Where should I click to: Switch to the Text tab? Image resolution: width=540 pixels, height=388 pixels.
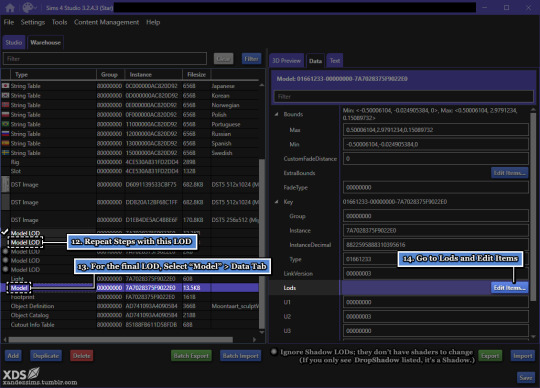pos(335,61)
